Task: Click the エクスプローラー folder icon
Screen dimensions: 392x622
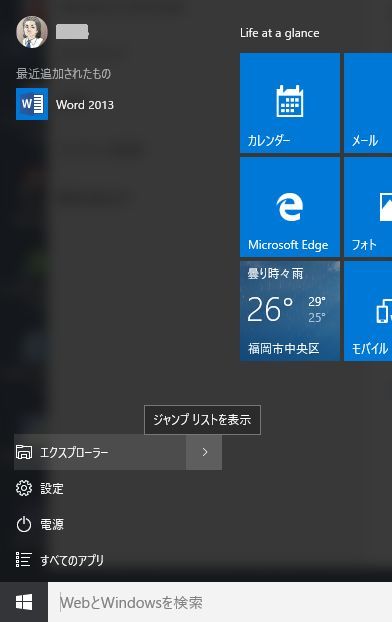Action: point(24,452)
